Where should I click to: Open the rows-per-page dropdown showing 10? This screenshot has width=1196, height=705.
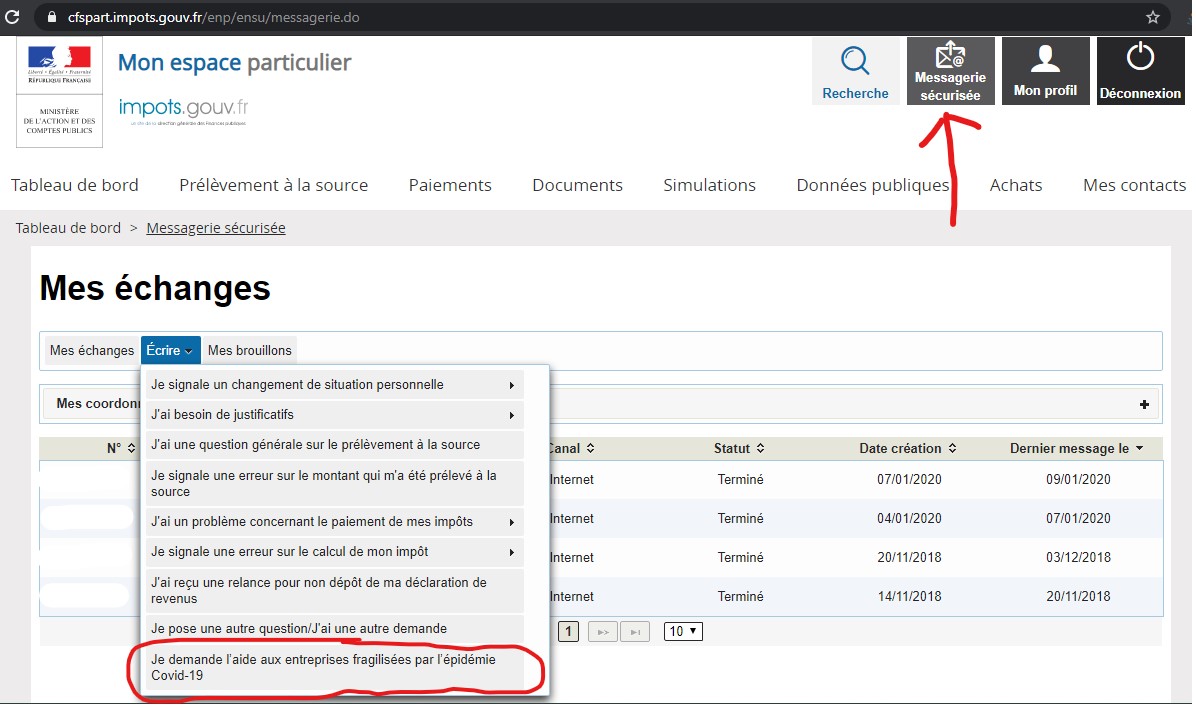tap(683, 632)
